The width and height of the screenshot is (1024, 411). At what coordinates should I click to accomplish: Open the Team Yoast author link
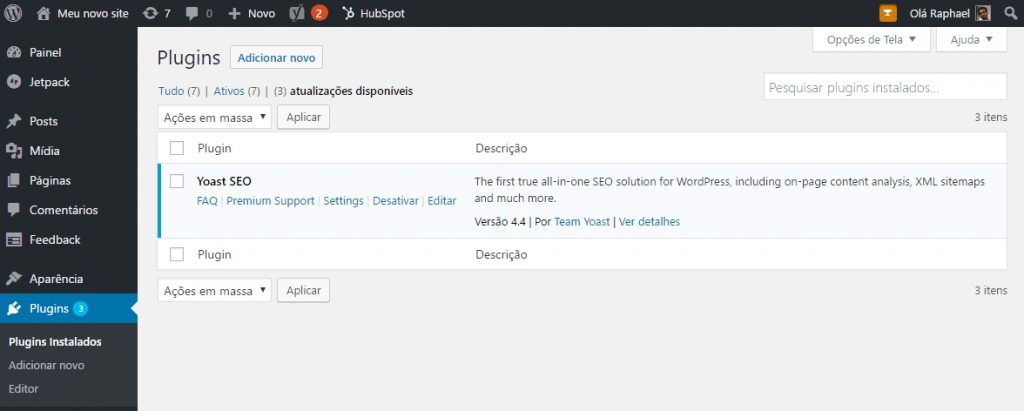point(582,222)
